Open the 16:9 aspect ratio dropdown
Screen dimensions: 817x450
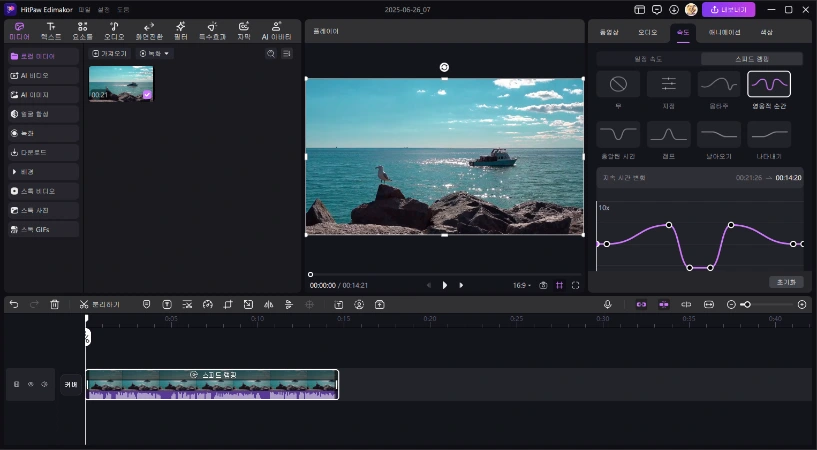522,285
